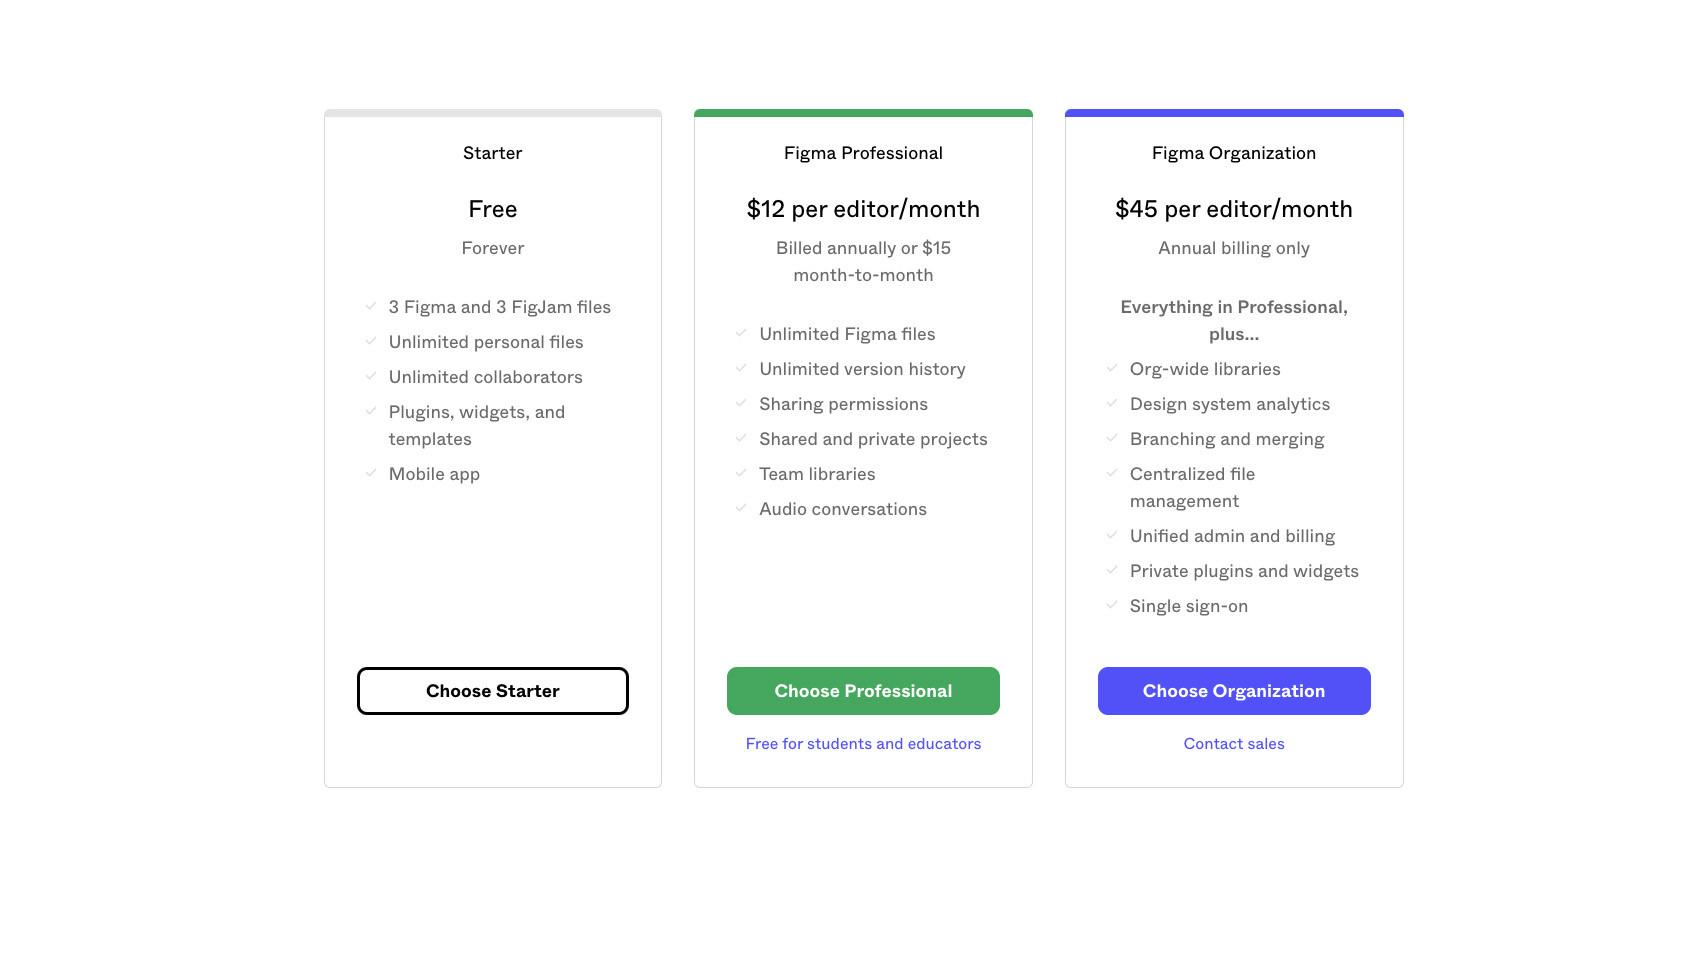Click checkmark beside Unlimited collaborators
The image size is (1706, 960).
371,376
